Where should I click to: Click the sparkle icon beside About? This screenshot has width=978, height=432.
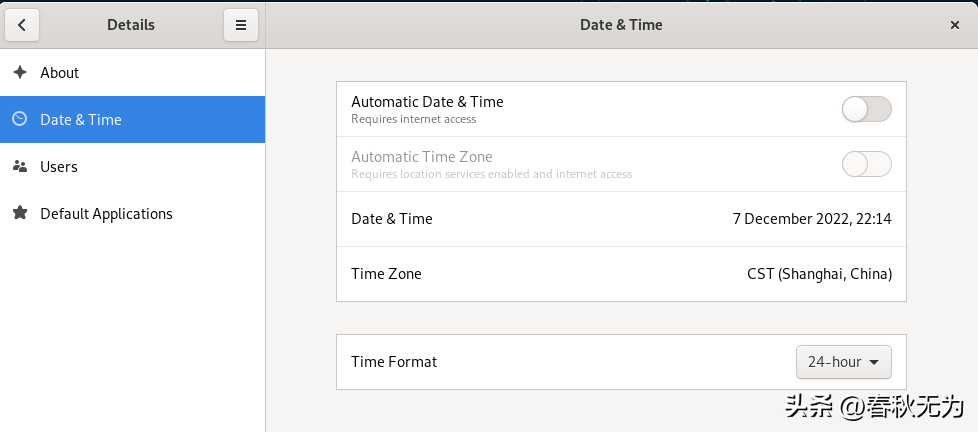(19, 73)
